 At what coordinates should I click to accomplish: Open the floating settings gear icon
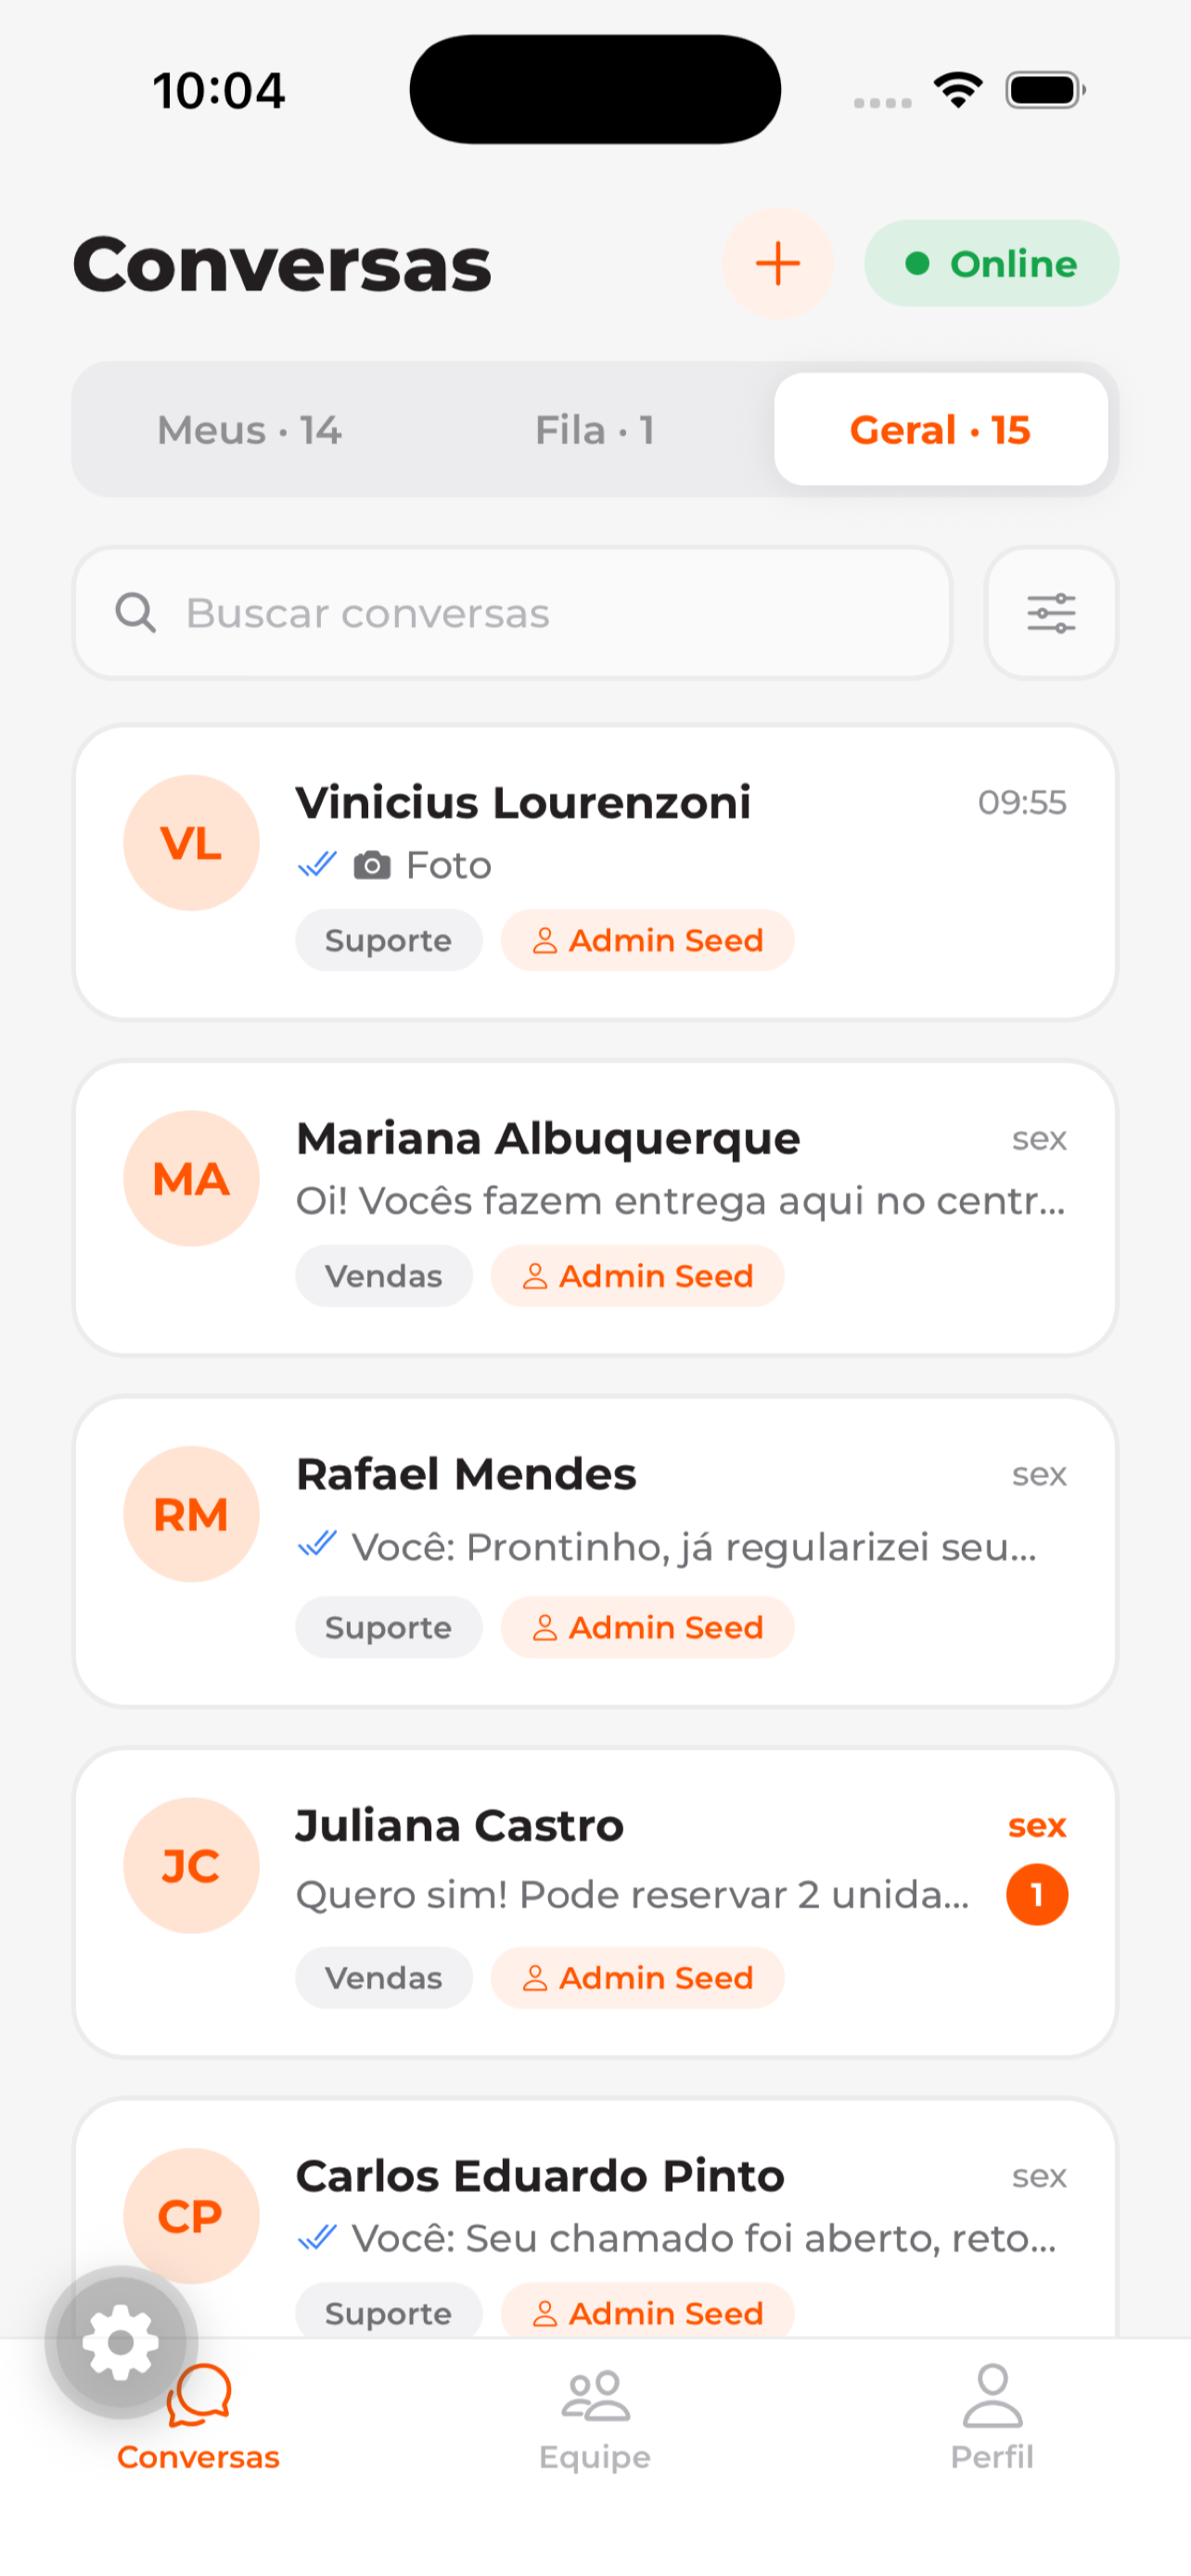coord(121,2342)
